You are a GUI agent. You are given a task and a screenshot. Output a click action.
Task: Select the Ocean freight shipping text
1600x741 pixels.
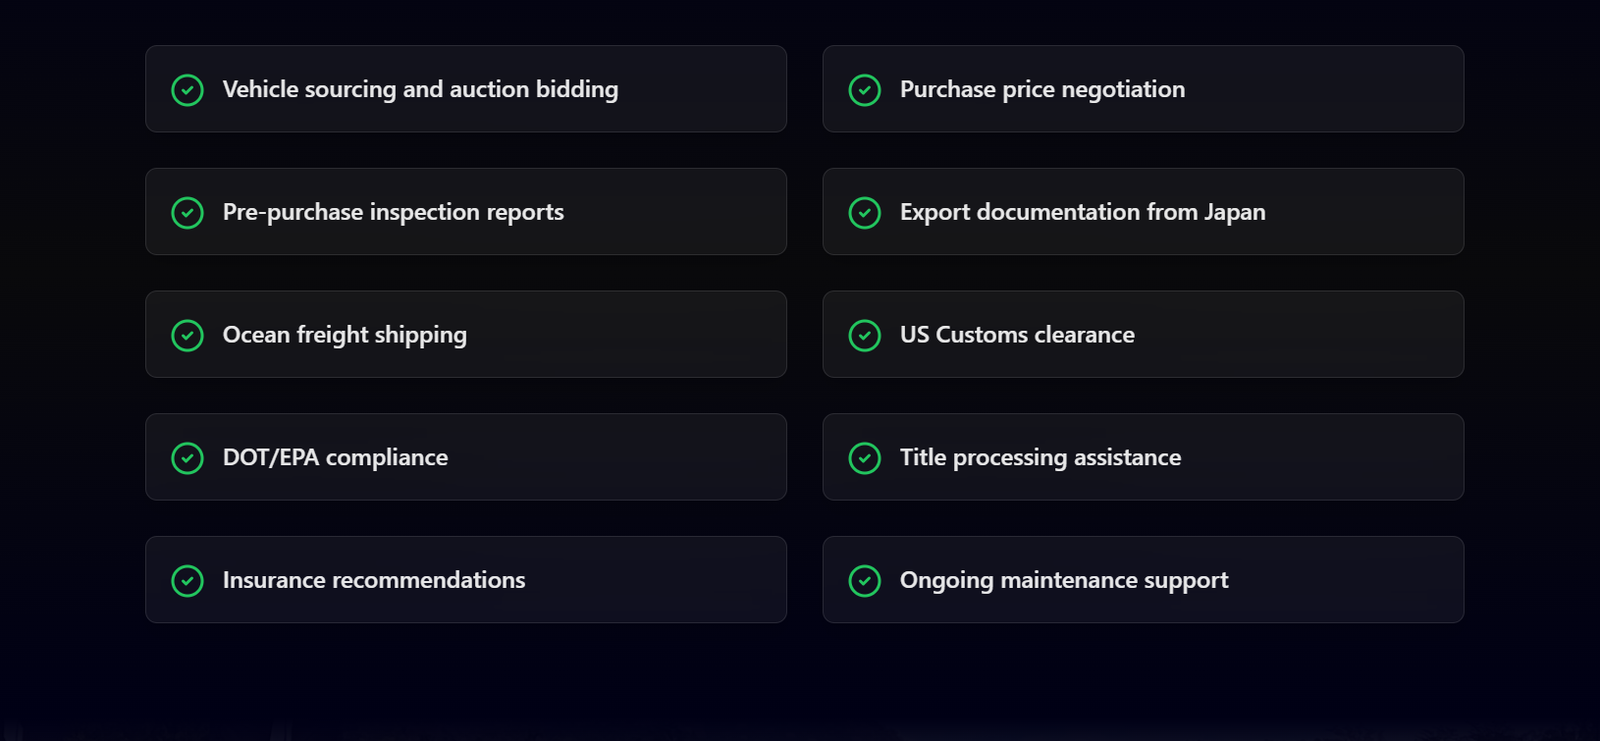[344, 335]
